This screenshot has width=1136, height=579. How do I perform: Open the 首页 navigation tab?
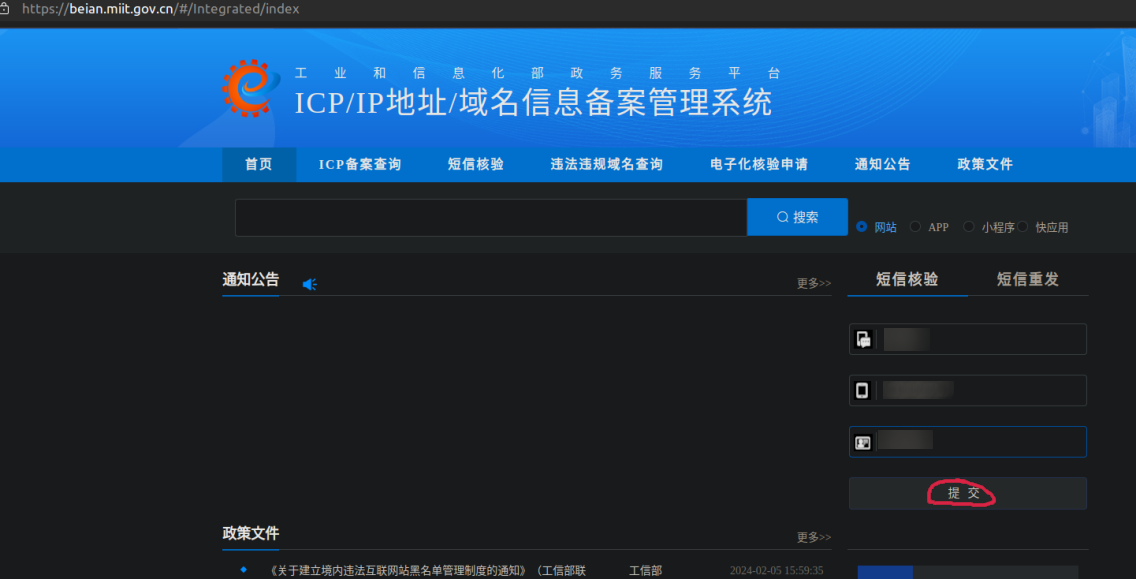[259, 164]
